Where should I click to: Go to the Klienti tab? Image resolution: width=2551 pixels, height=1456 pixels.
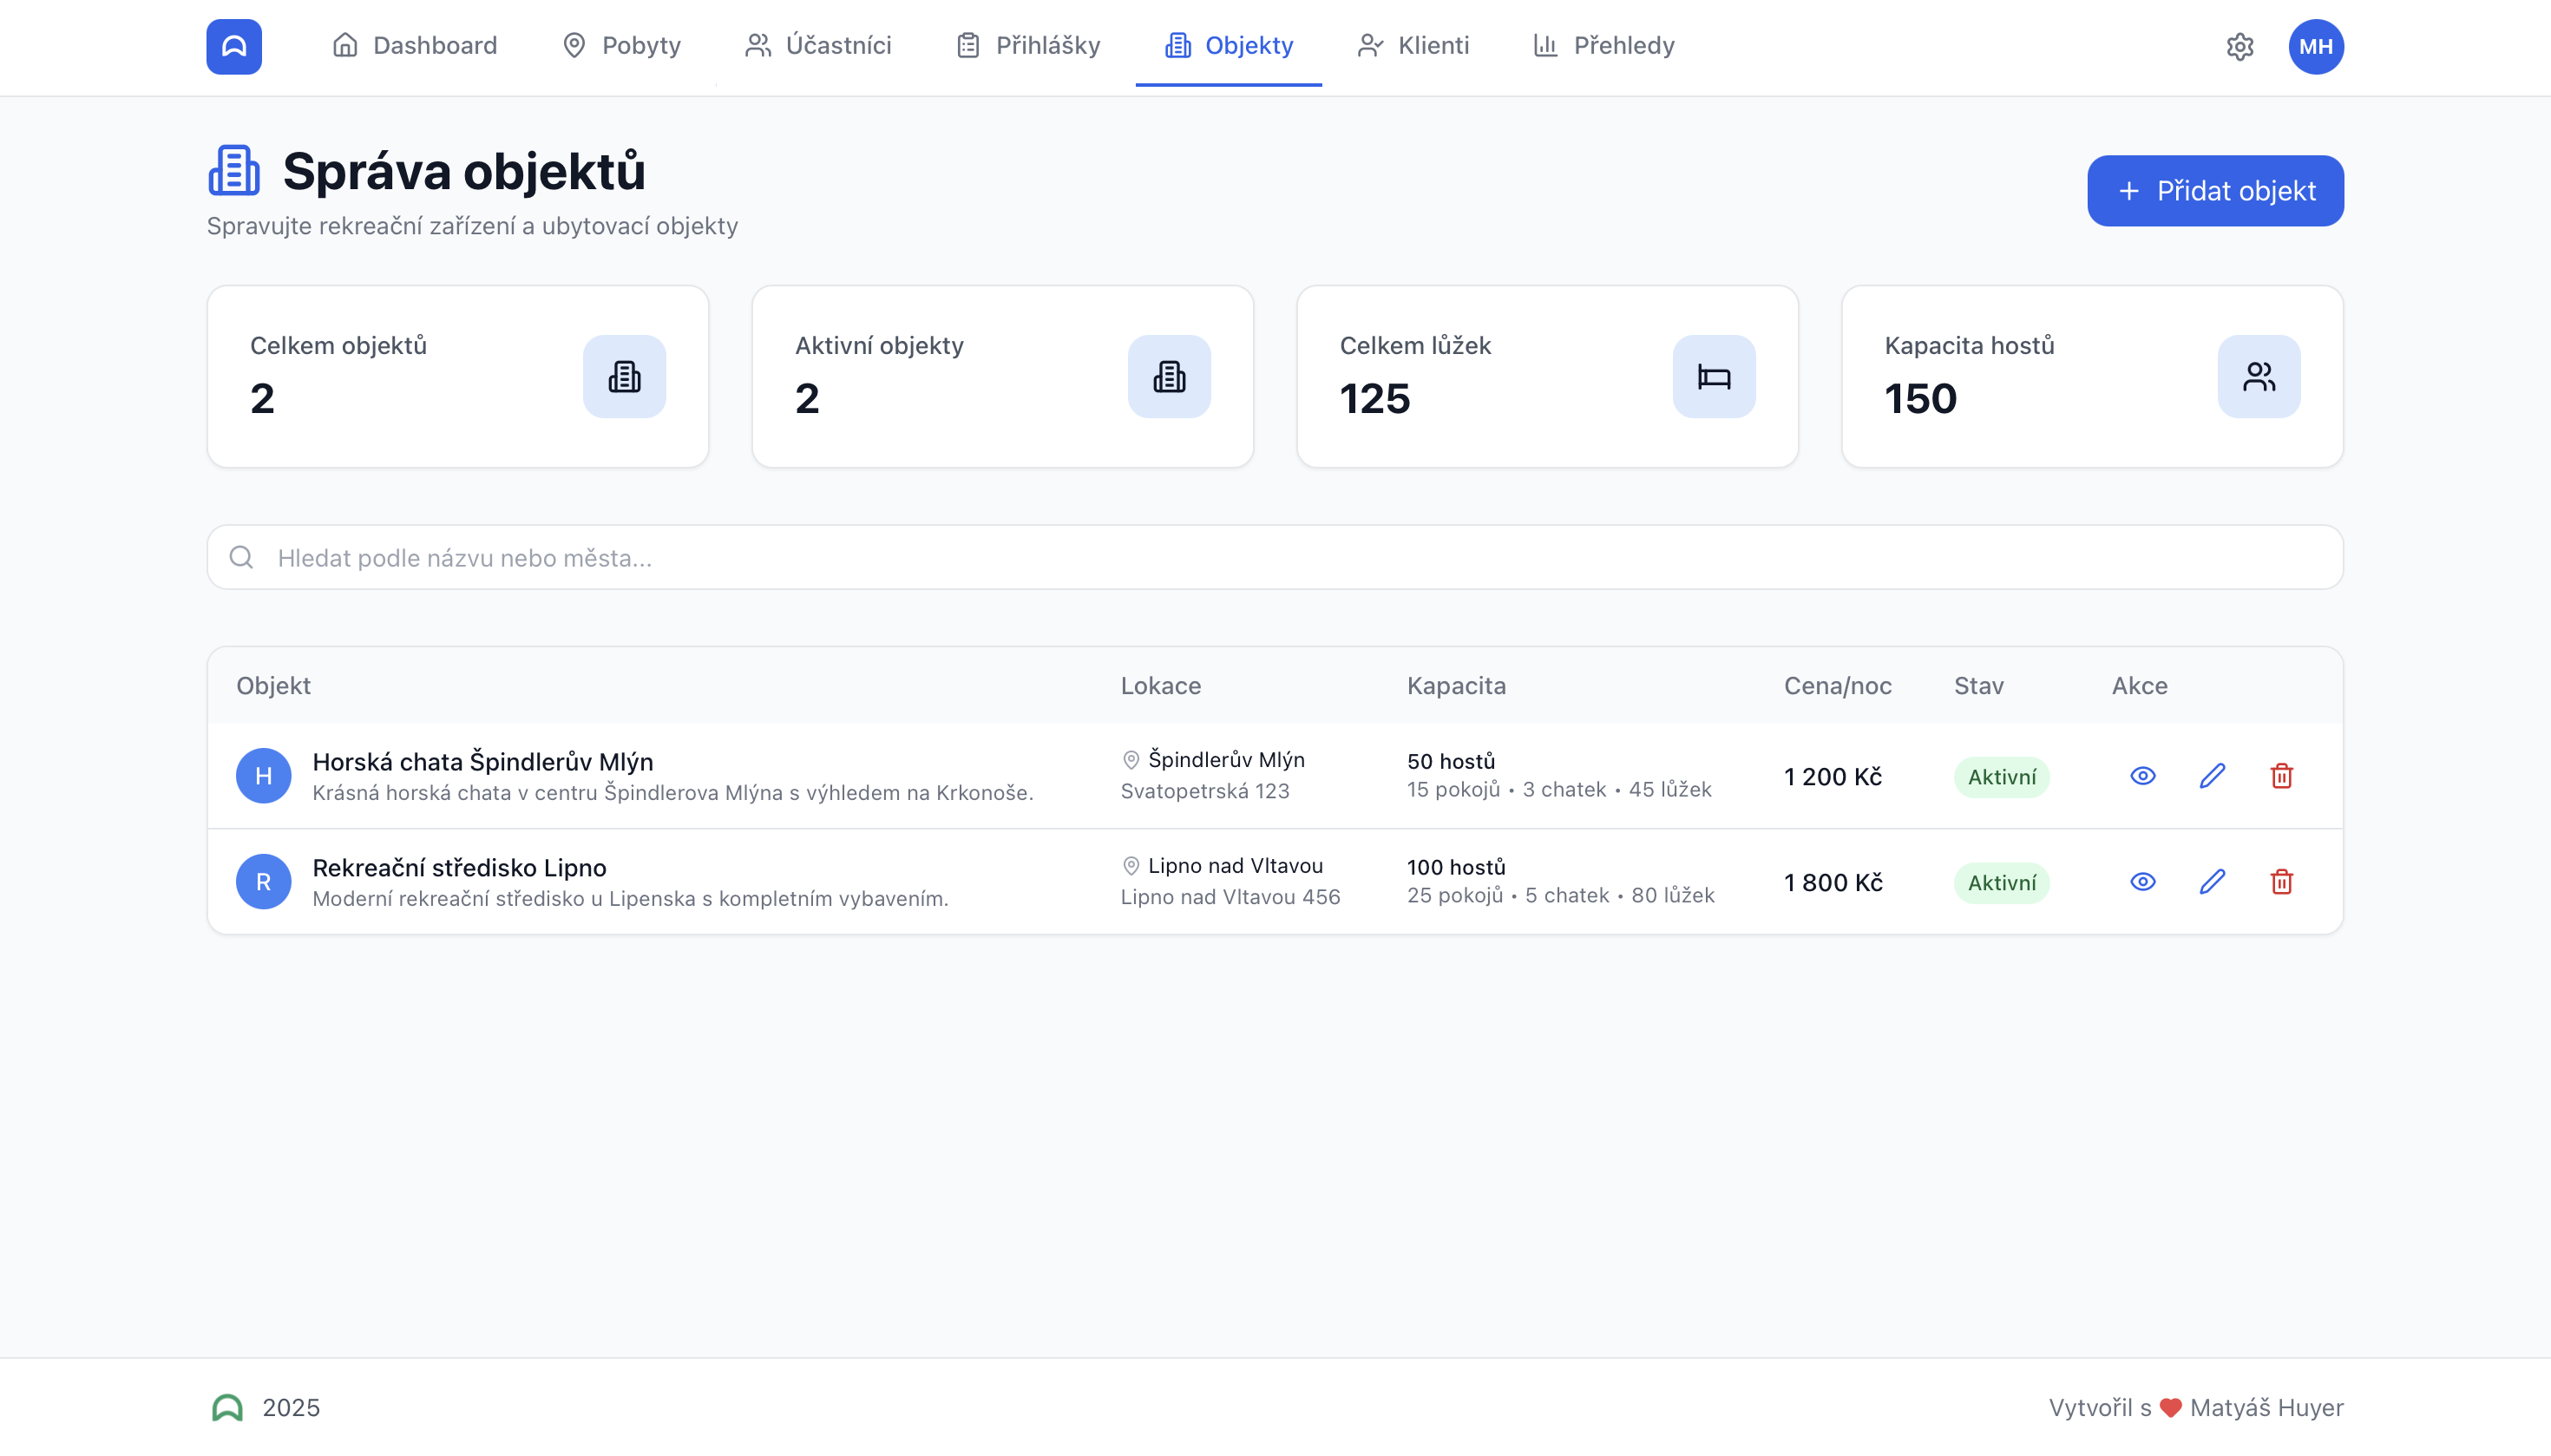(x=1413, y=46)
